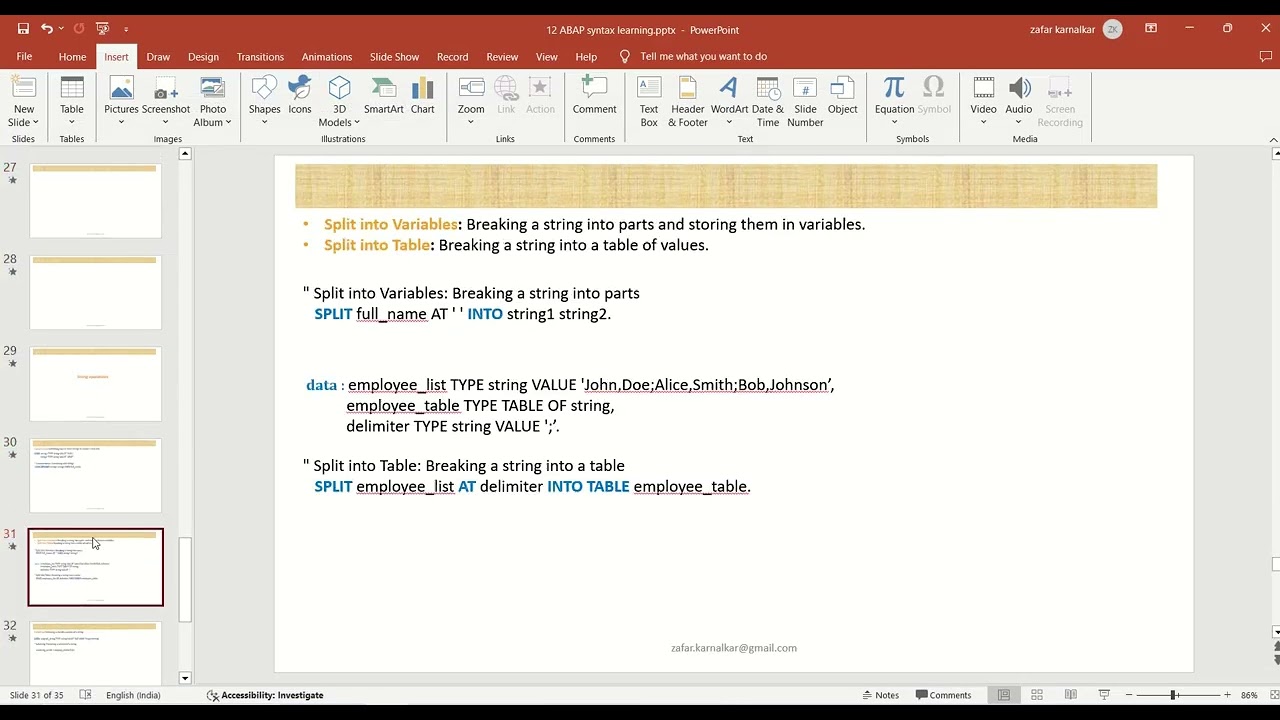Open the Slide Show tab
The width and height of the screenshot is (1280, 720).
pyautogui.click(x=394, y=57)
